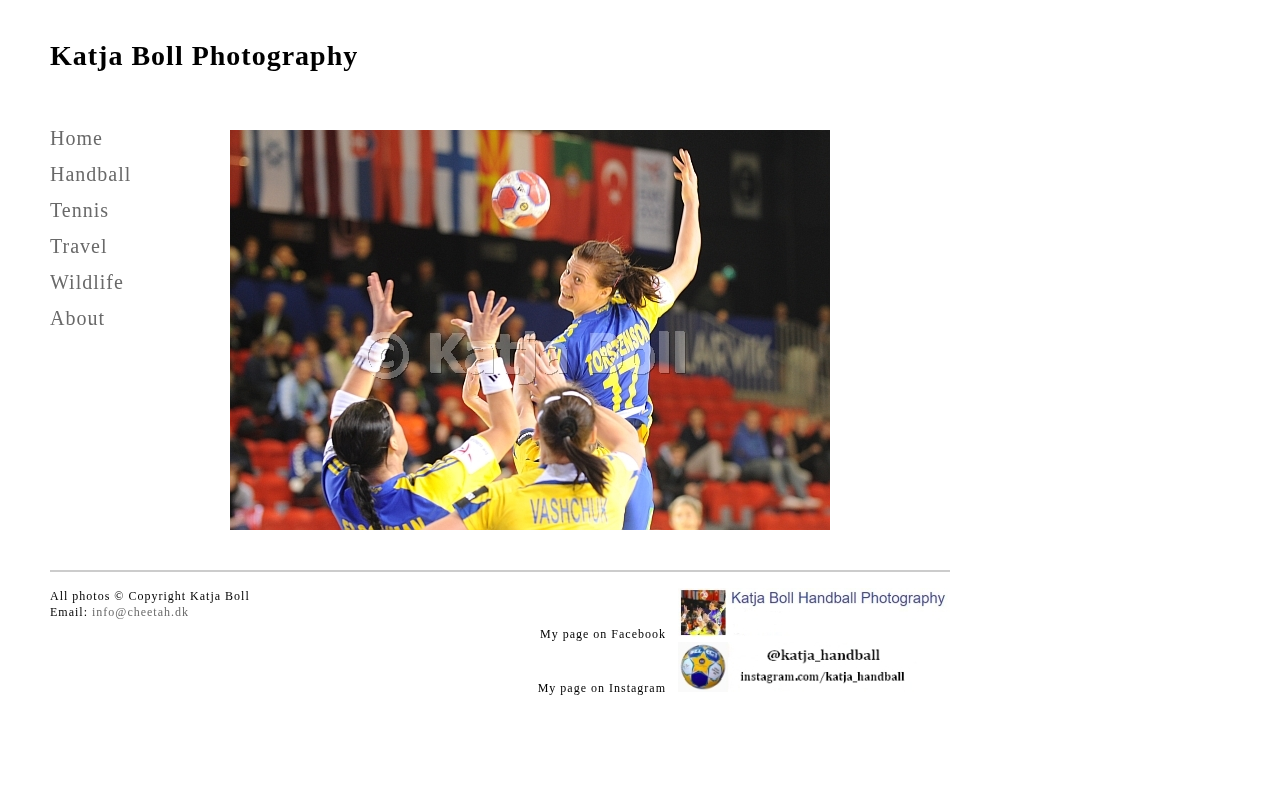Click the handball ball in the photo

pyautogui.click(x=521, y=199)
